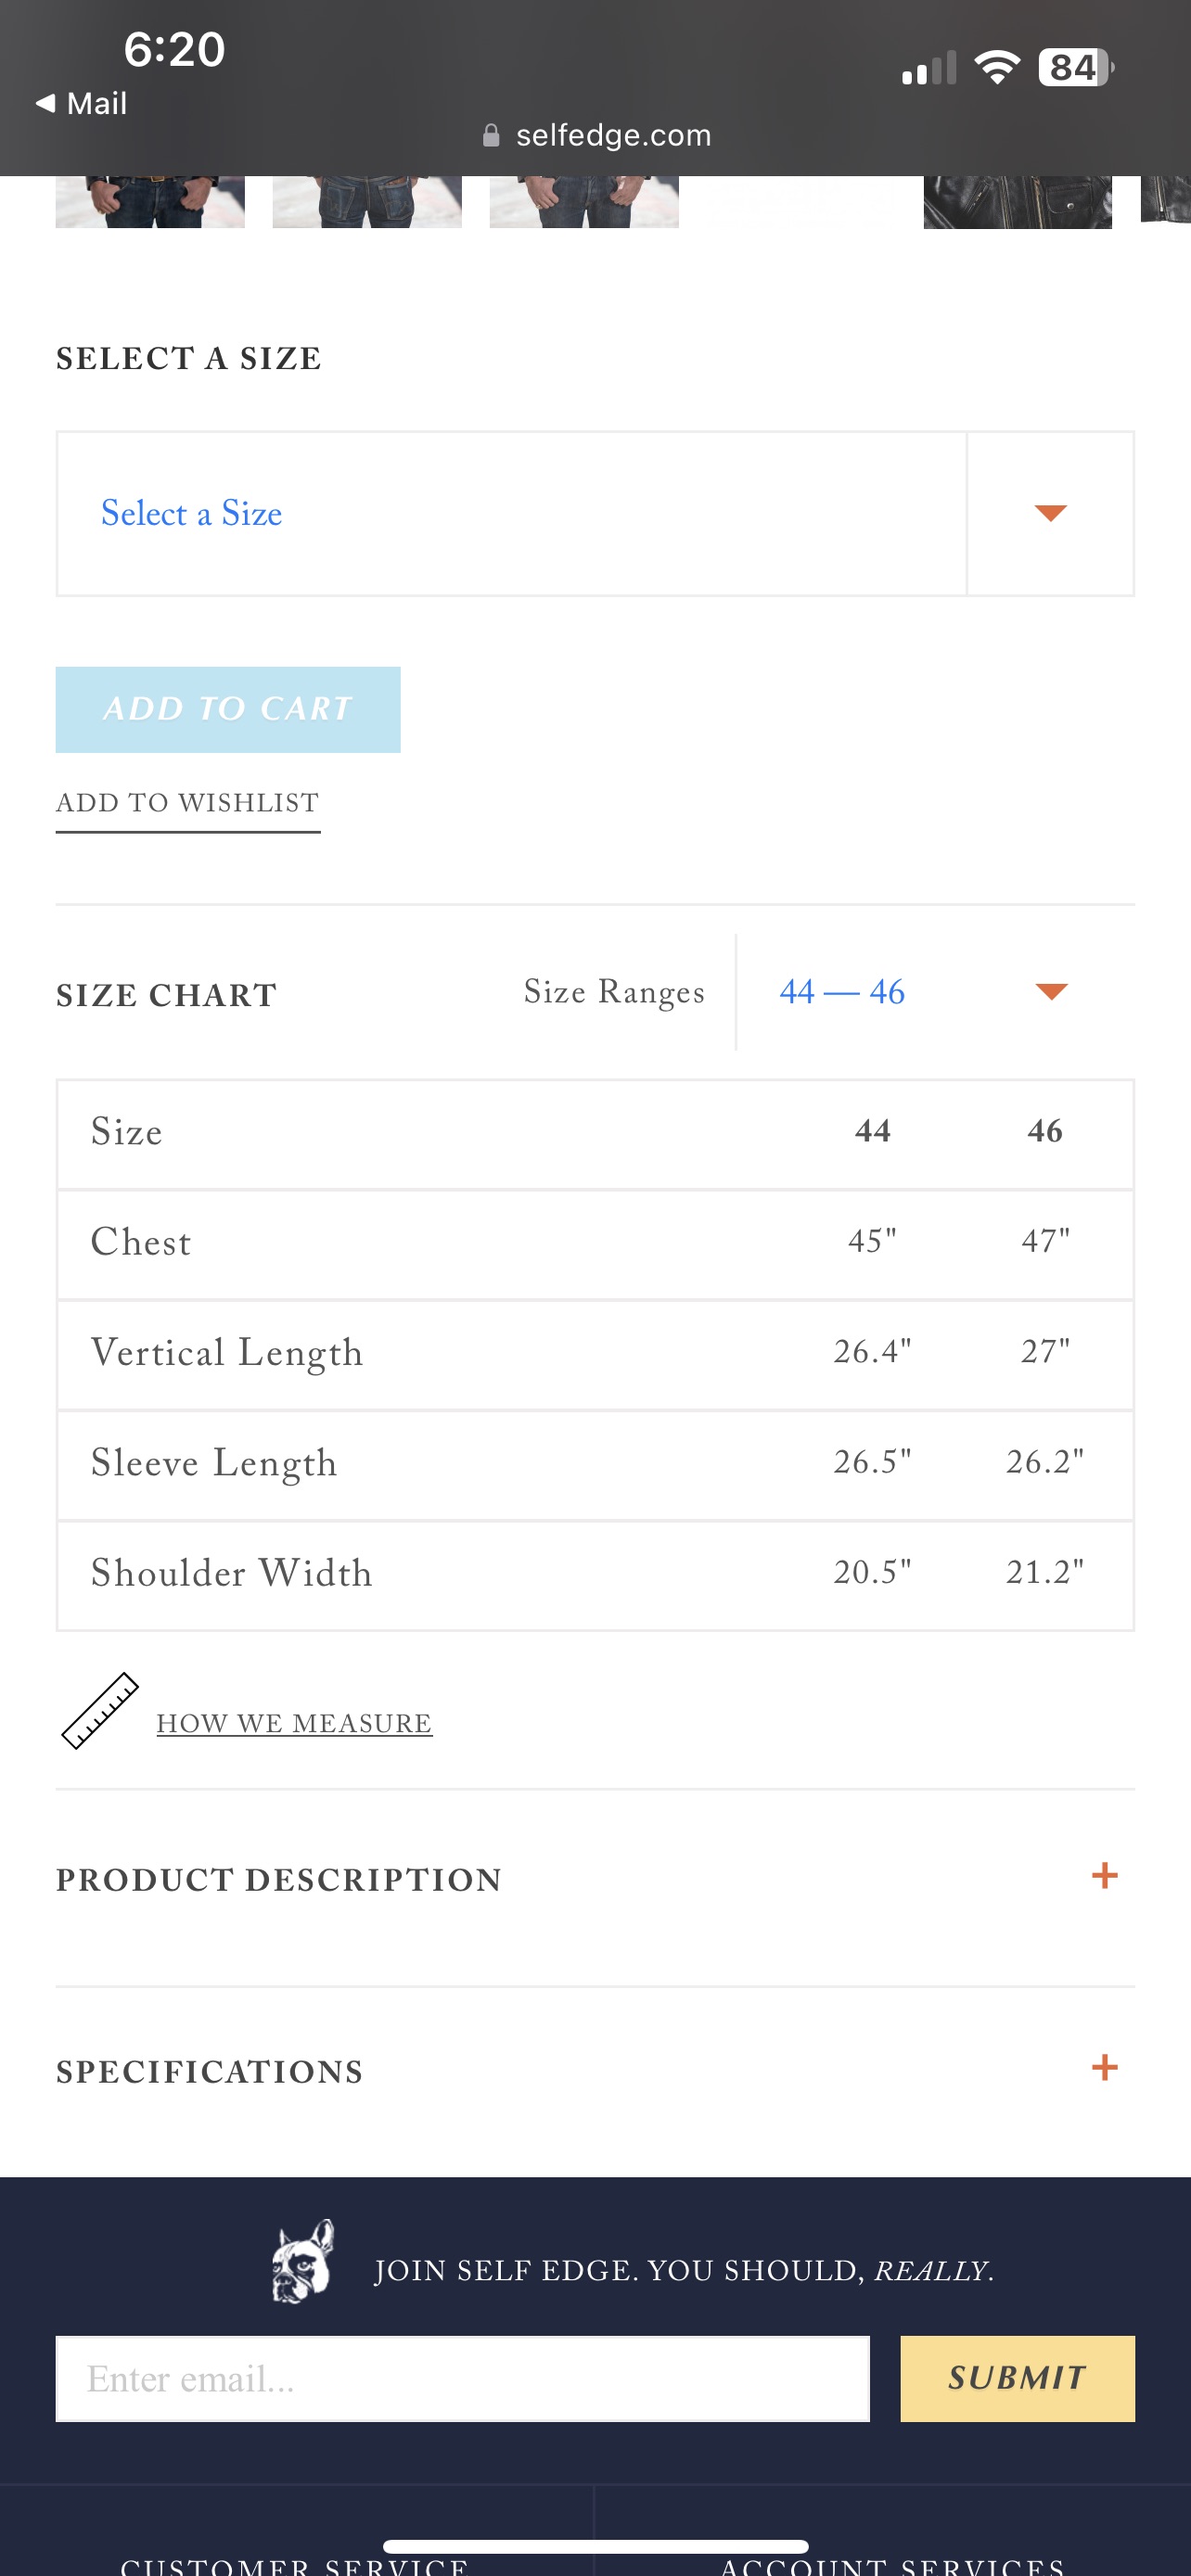This screenshot has width=1191, height=2576.
Task: Open the Add to Wishlist link
Action: click(188, 803)
